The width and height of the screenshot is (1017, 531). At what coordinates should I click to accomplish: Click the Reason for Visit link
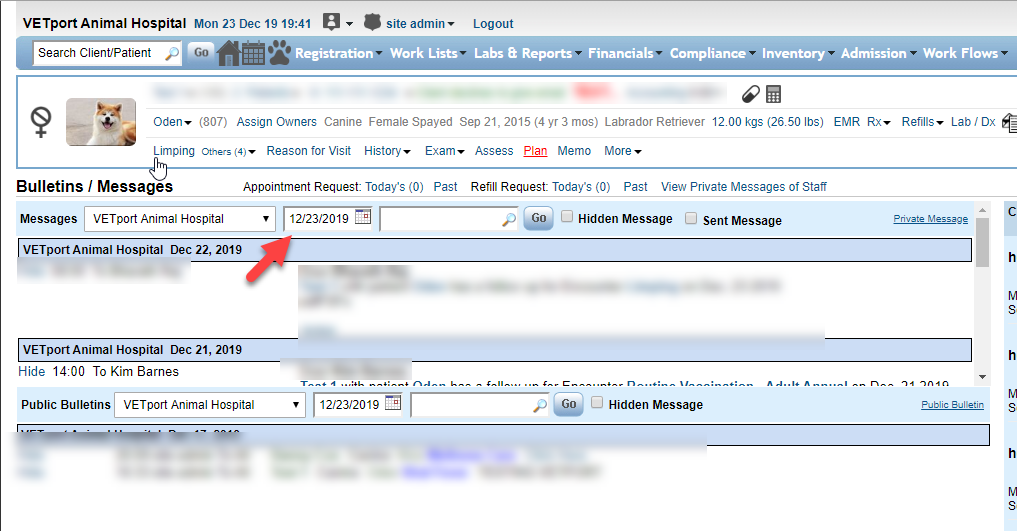[309, 151]
